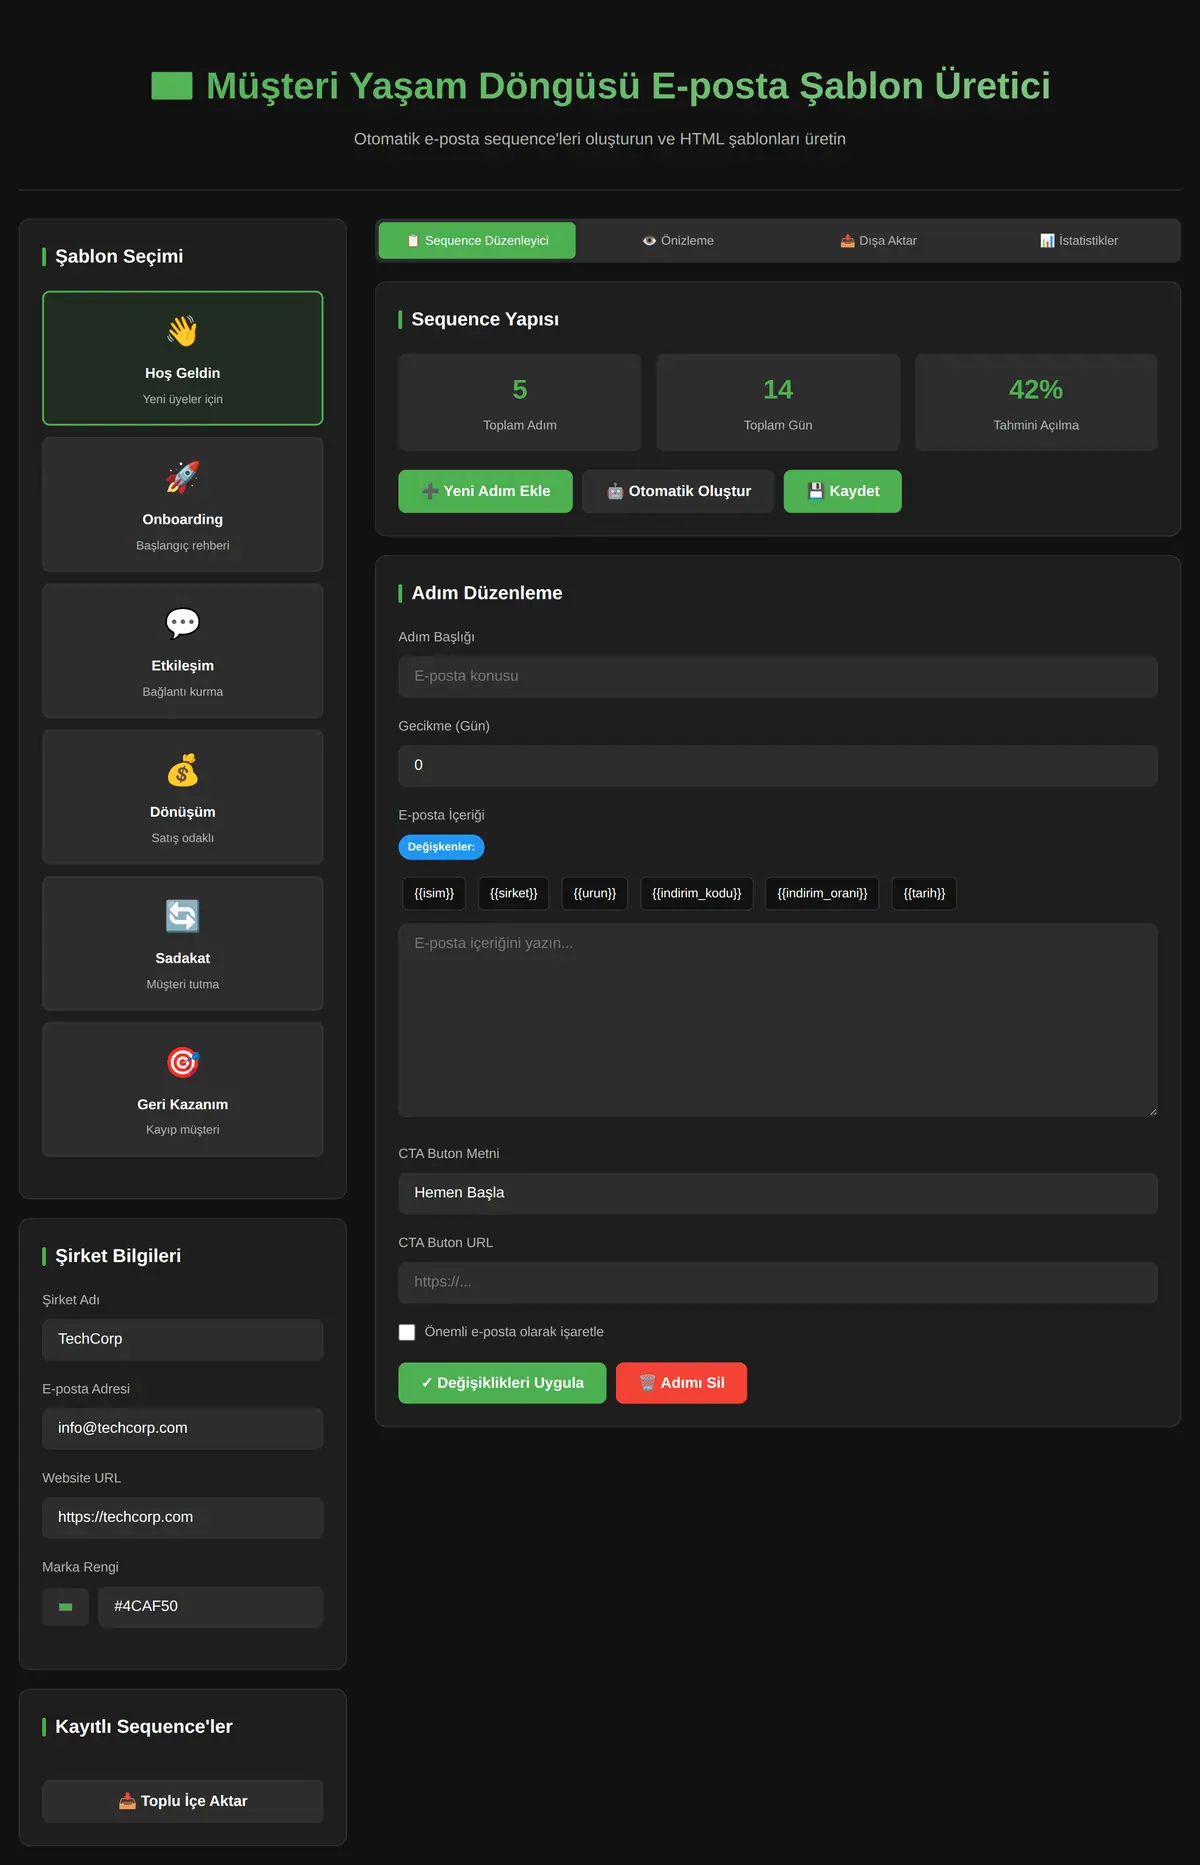Click the 'Toplam Adım' stat label

point(520,426)
